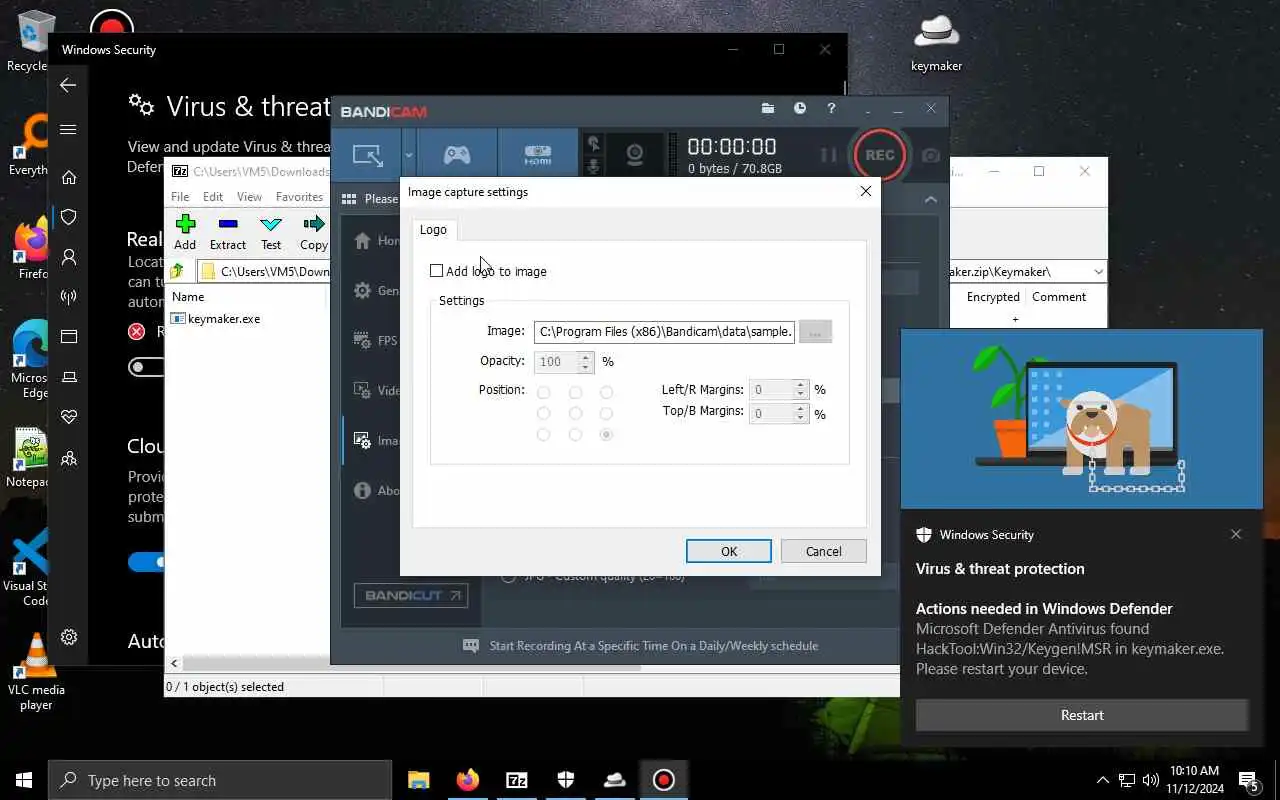Open the 7-Zip Edit menu

coord(213,197)
